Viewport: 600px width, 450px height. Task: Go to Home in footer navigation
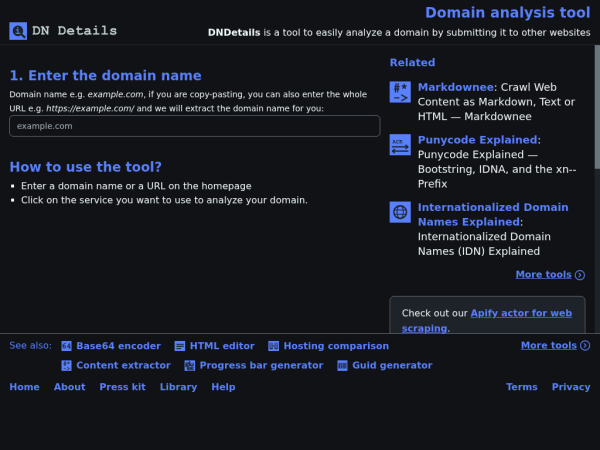(x=24, y=387)
